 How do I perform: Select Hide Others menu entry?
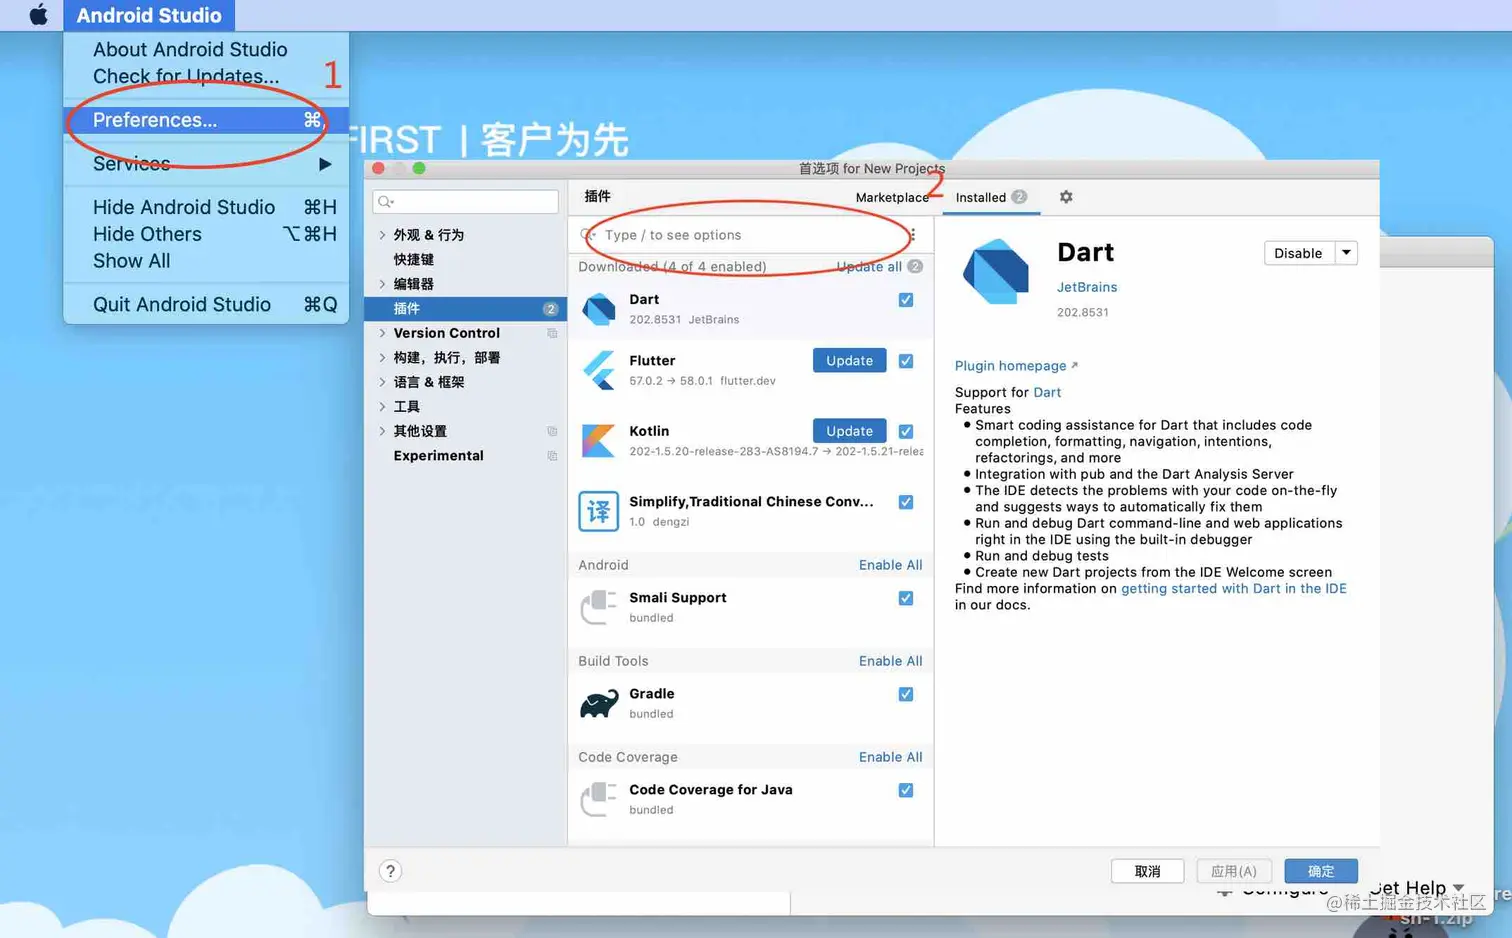(206, 234)
